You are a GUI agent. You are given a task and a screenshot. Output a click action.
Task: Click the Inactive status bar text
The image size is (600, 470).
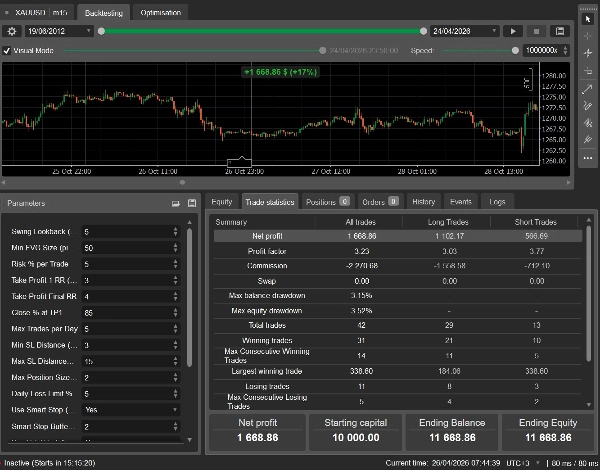pyautogui.click(x=50, y=463)
